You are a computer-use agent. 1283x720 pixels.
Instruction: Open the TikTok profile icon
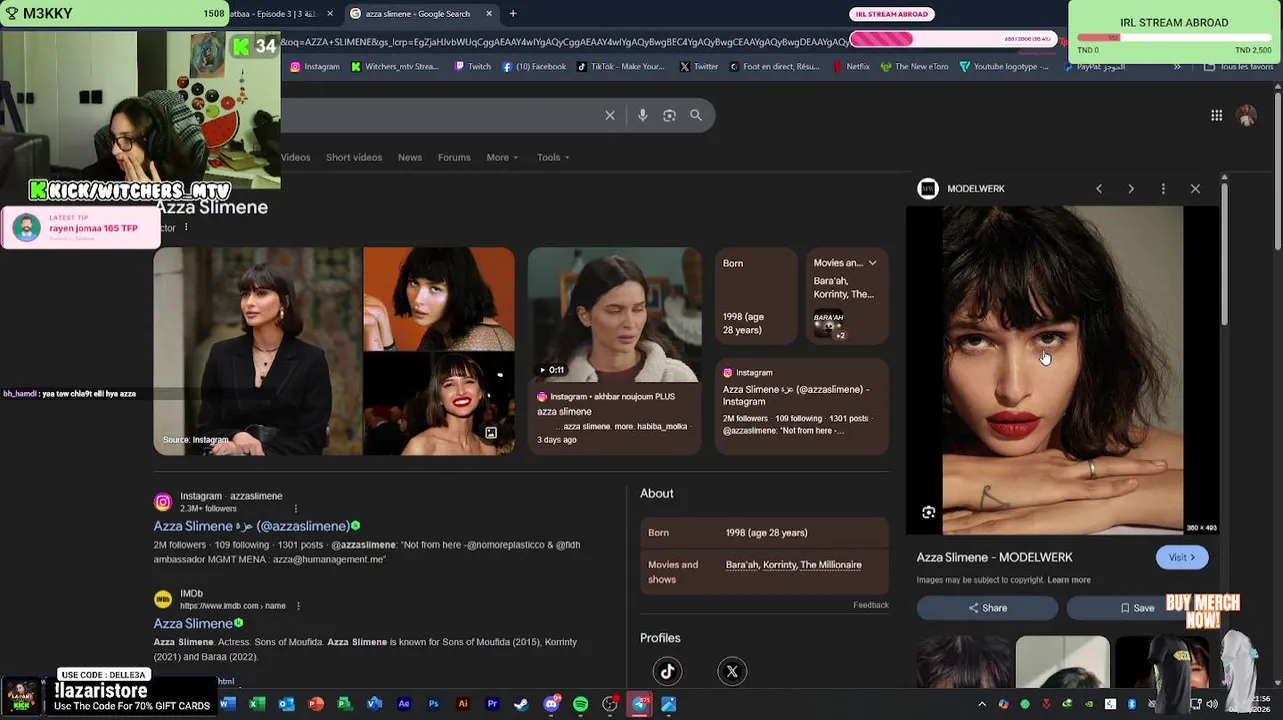[667, 672]
